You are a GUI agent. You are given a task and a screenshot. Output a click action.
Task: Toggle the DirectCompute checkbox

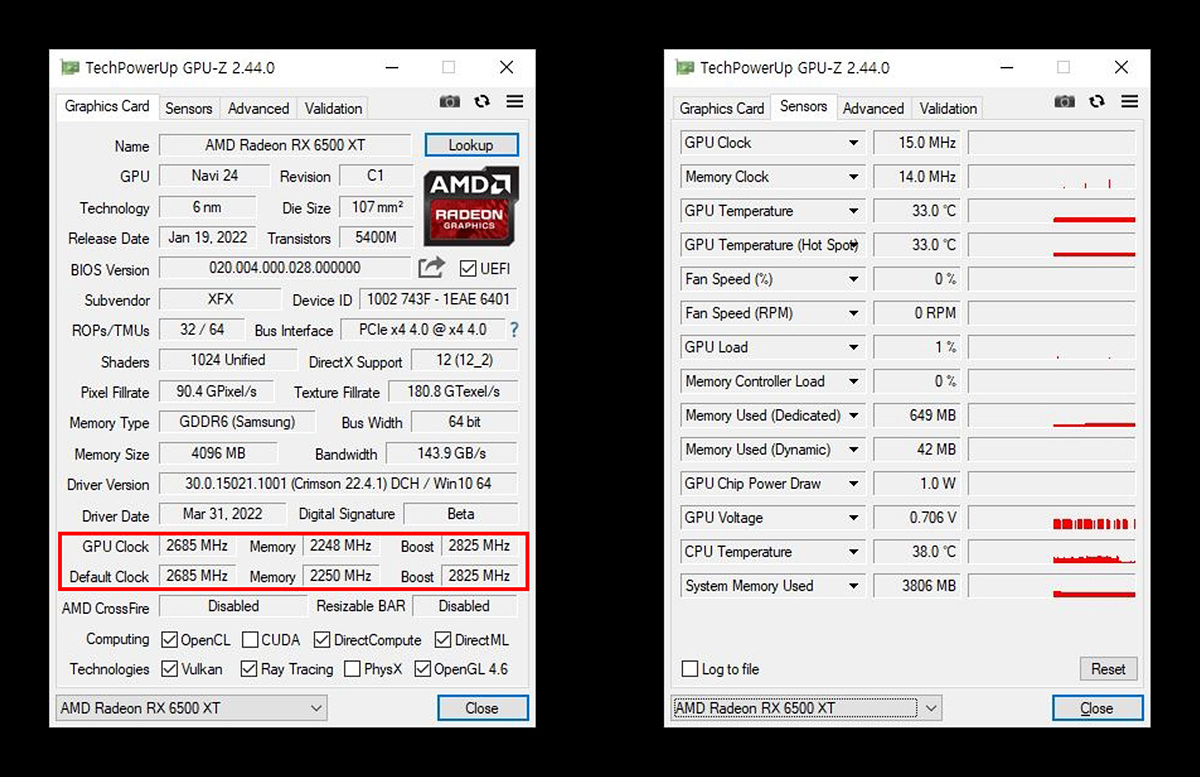pos(322,640)
